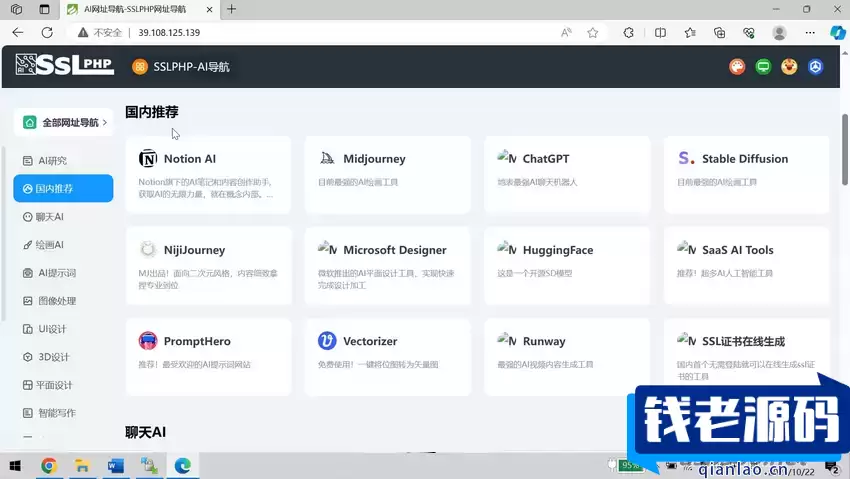The image size is (850, 479).
Task: Open File Explorer from taskbar
Action: [x=82, y=465]
